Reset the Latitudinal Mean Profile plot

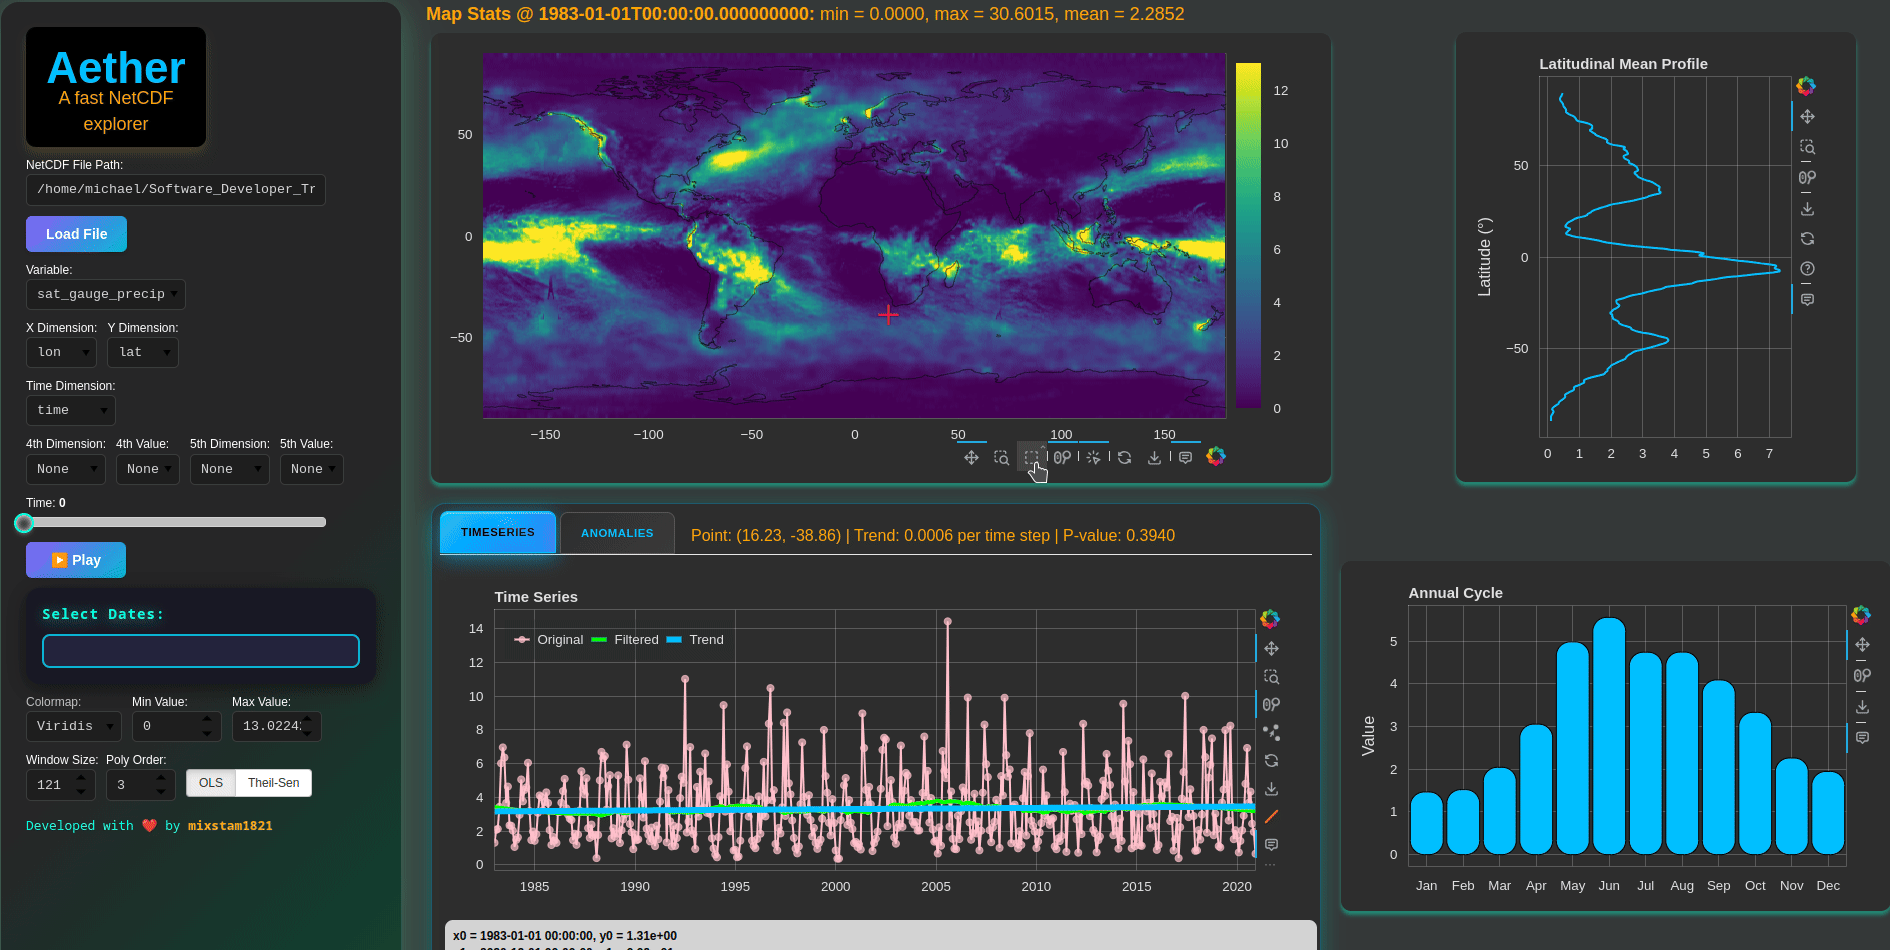(x=1807, y=239)
